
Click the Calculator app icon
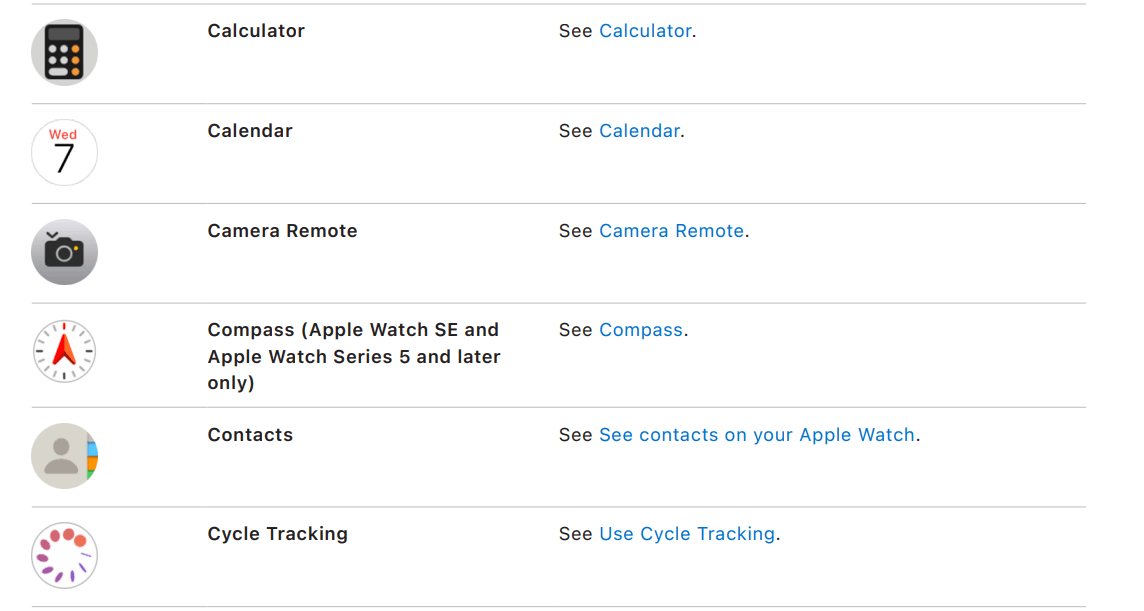64,52
